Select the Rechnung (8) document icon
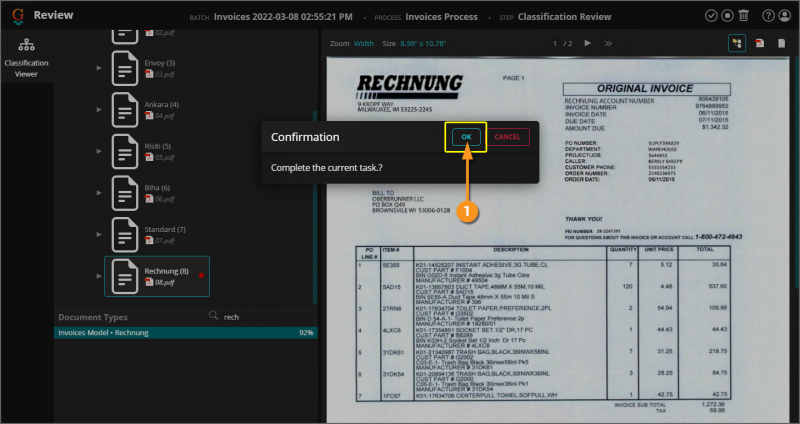This screenshot has width=800, height=424. 125,276
